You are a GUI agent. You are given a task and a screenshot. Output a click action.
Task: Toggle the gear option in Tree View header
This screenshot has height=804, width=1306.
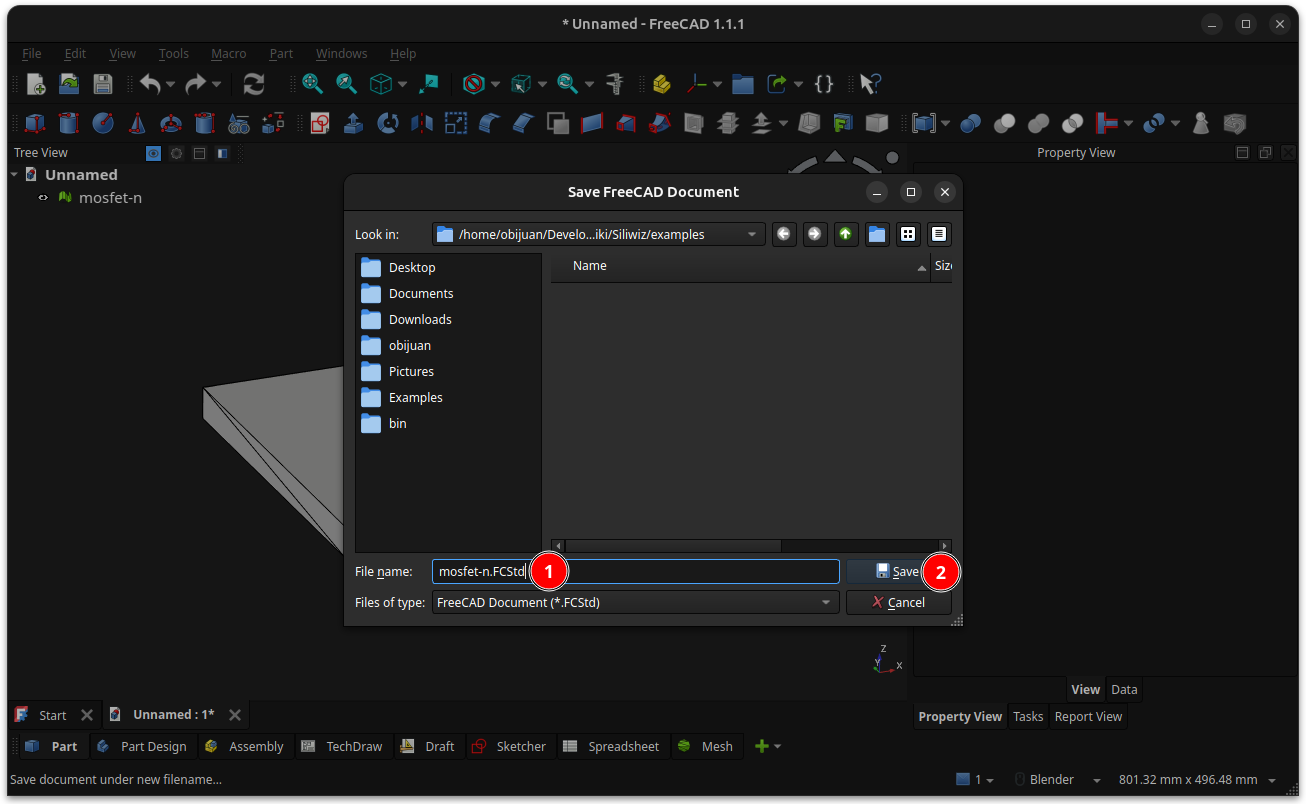[176, 153]
